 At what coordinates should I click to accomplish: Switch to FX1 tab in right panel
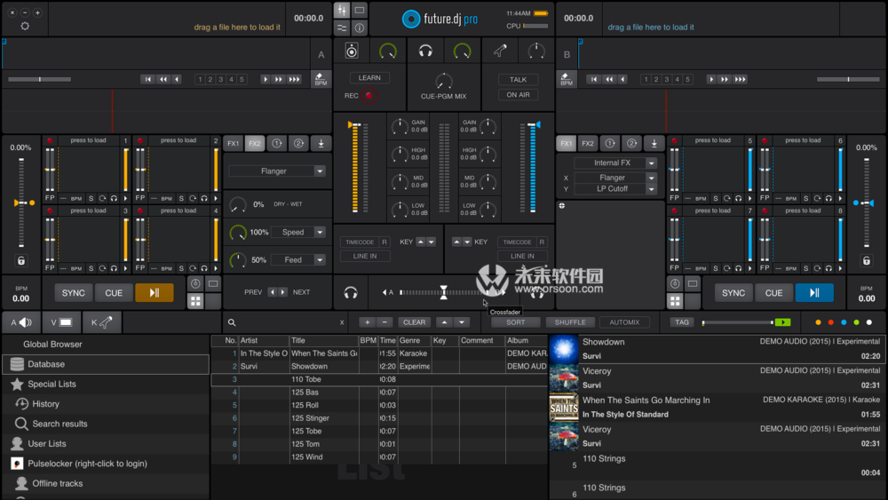click(x=566, y=143)
